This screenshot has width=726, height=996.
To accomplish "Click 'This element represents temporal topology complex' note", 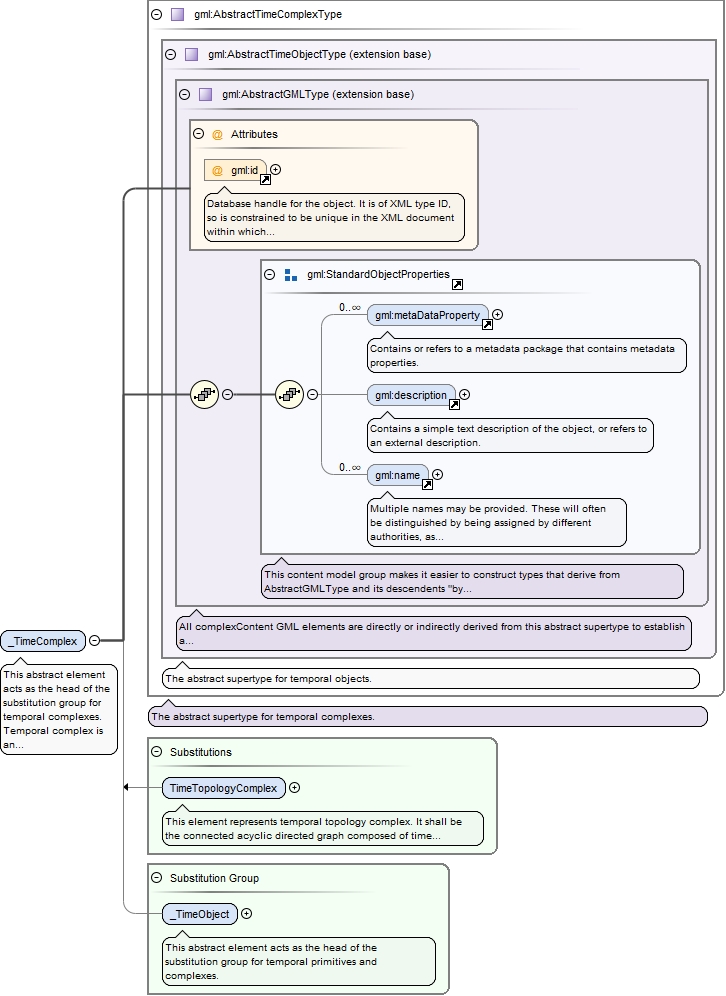I will (x=323, y=828).
